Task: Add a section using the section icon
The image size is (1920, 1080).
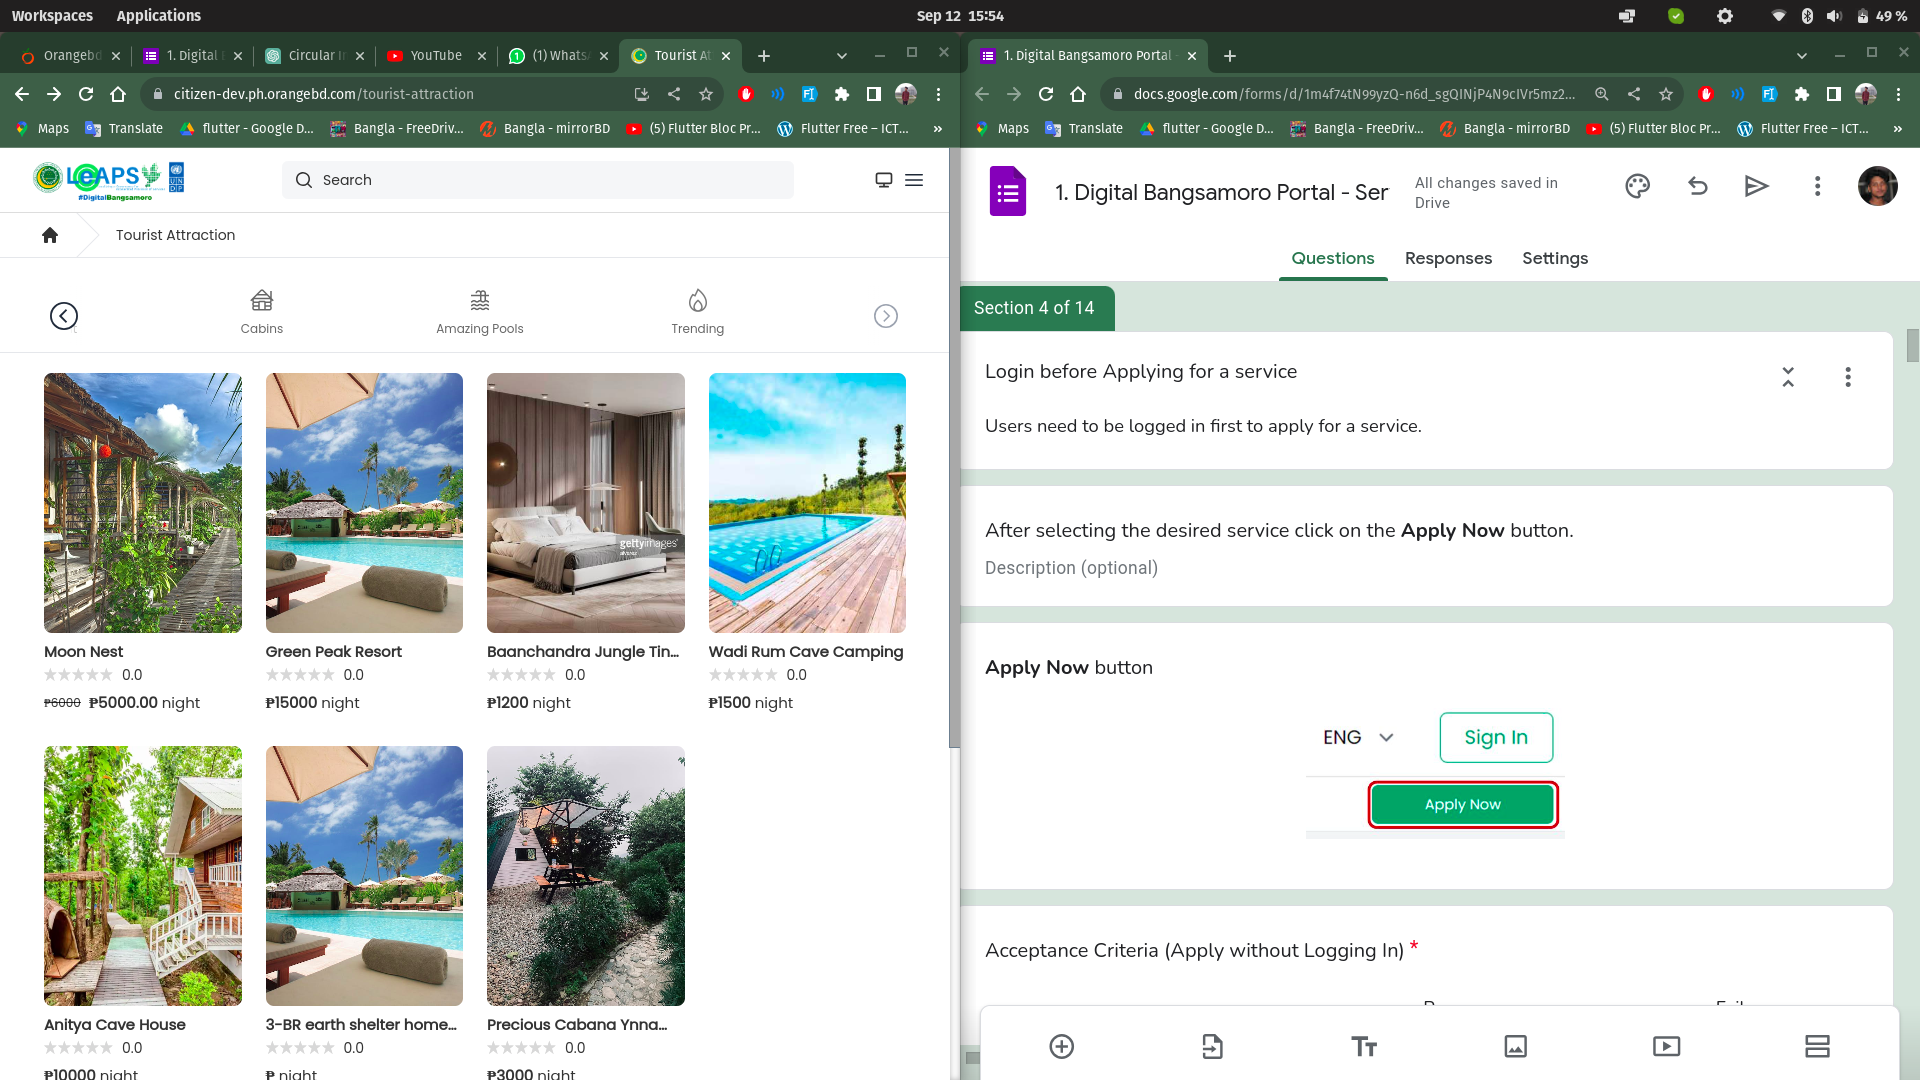Action: (1817, 1046)
